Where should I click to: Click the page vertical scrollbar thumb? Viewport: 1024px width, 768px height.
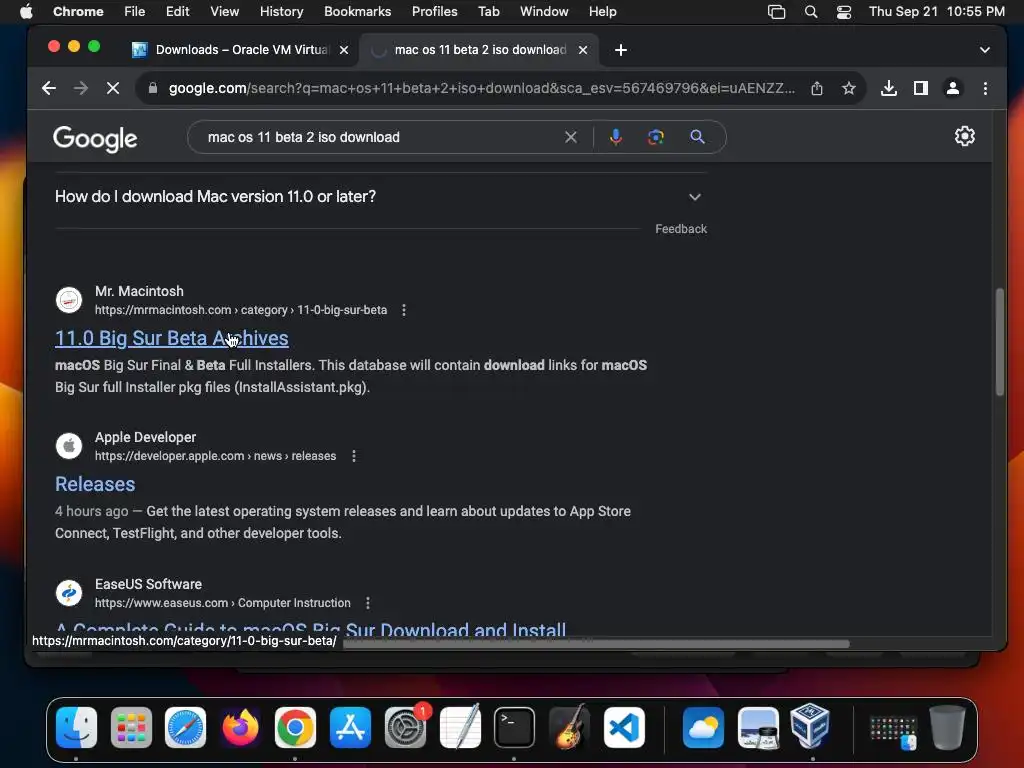click(999, 342)
